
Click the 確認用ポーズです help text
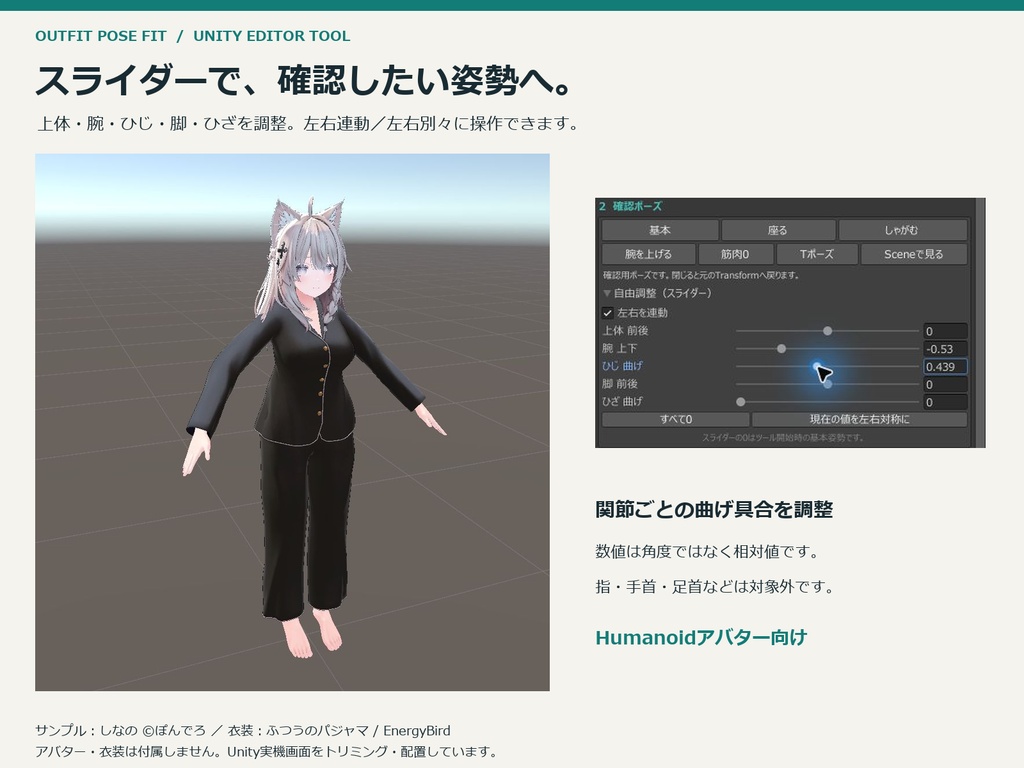pos(701,276)
